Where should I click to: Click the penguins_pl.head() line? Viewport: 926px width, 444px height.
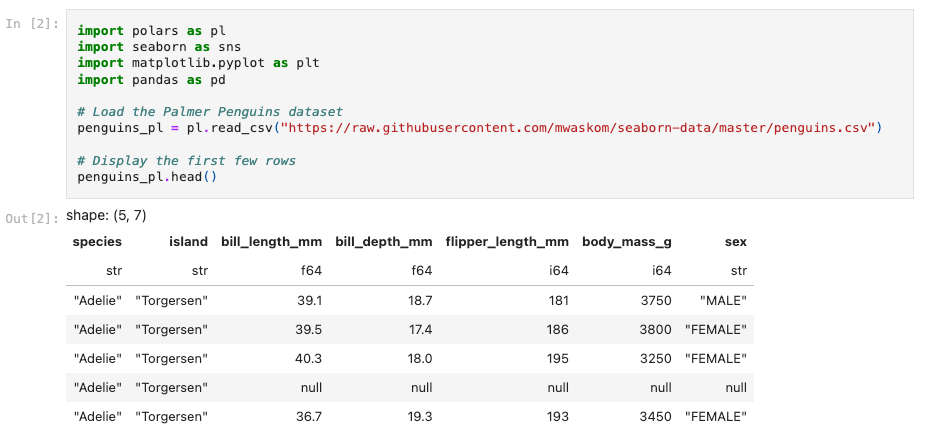pos(147,177)
